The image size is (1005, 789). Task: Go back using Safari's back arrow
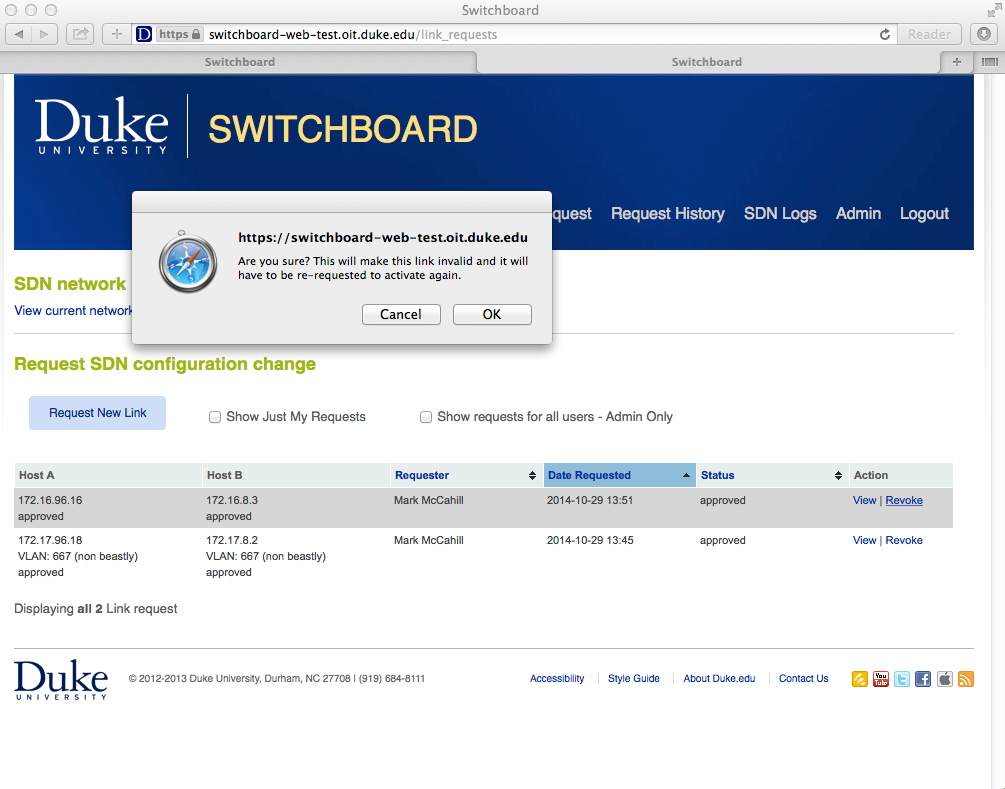tap(19, 34)
